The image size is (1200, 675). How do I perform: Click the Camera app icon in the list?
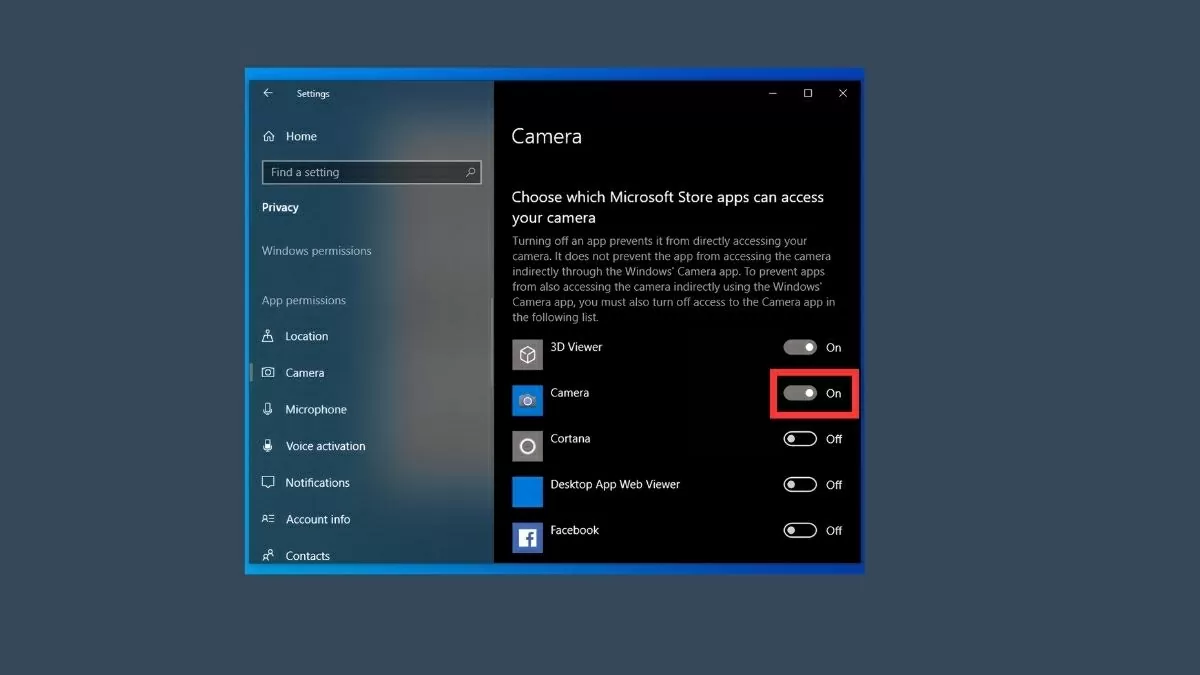tap(527, 400)
